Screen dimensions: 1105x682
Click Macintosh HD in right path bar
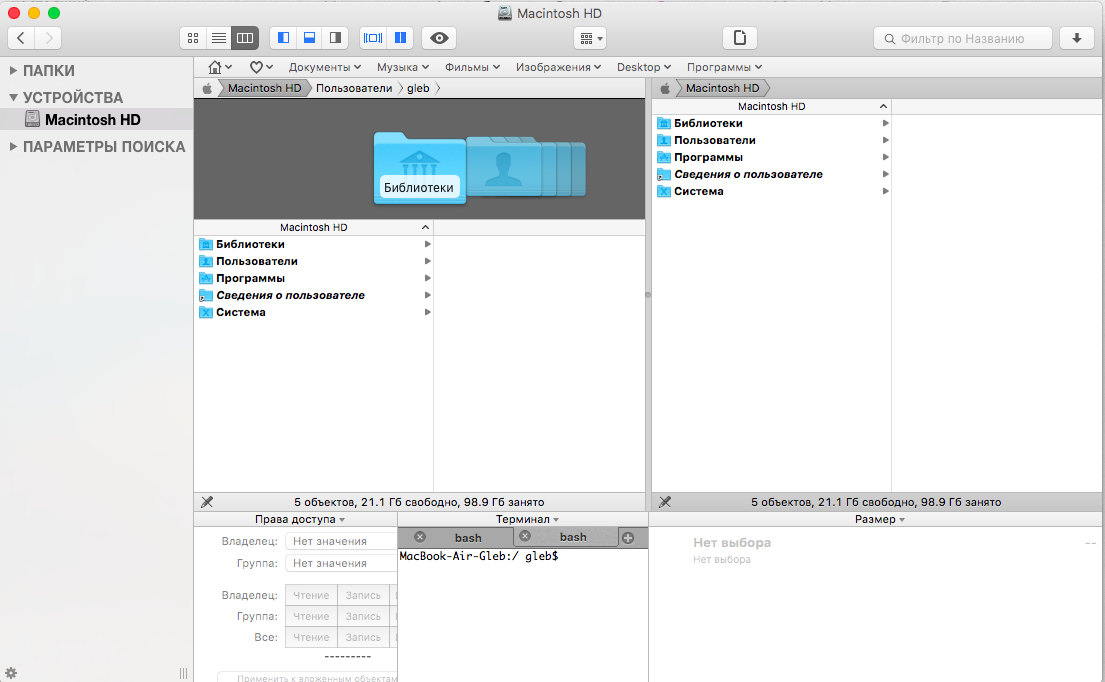tap(722, 88)
